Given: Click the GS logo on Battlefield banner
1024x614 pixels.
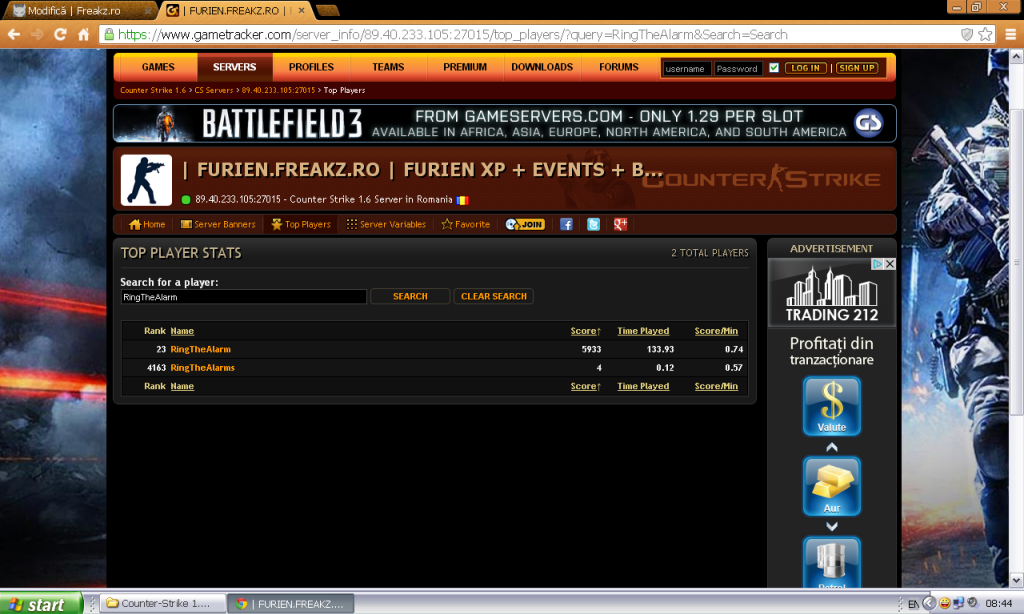Looking at the screenshot, I should tap(869, 123).
